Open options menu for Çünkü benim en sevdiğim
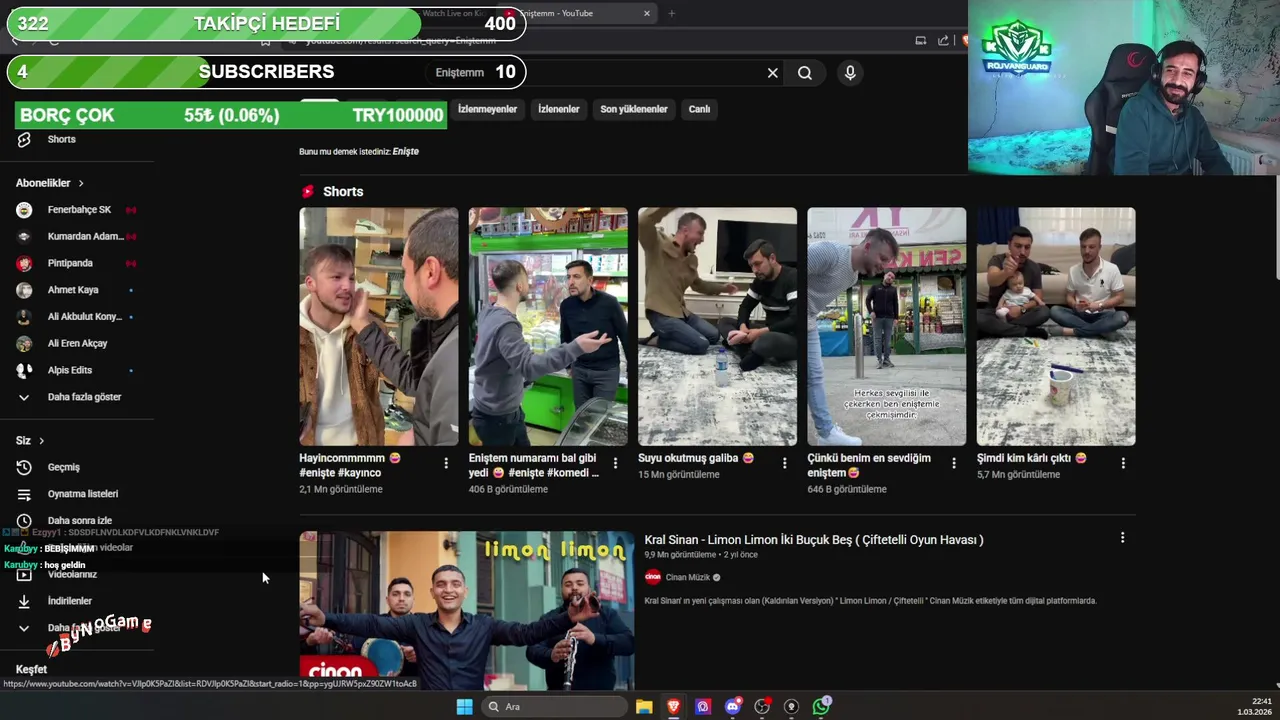This screenshot has height=720, width=1280. click(x=953, y=463)
